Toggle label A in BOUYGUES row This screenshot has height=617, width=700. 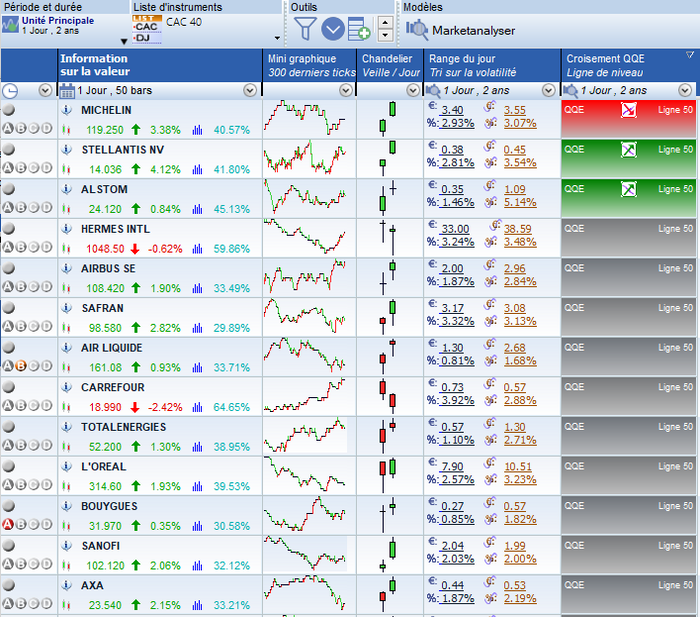[8, 525]
